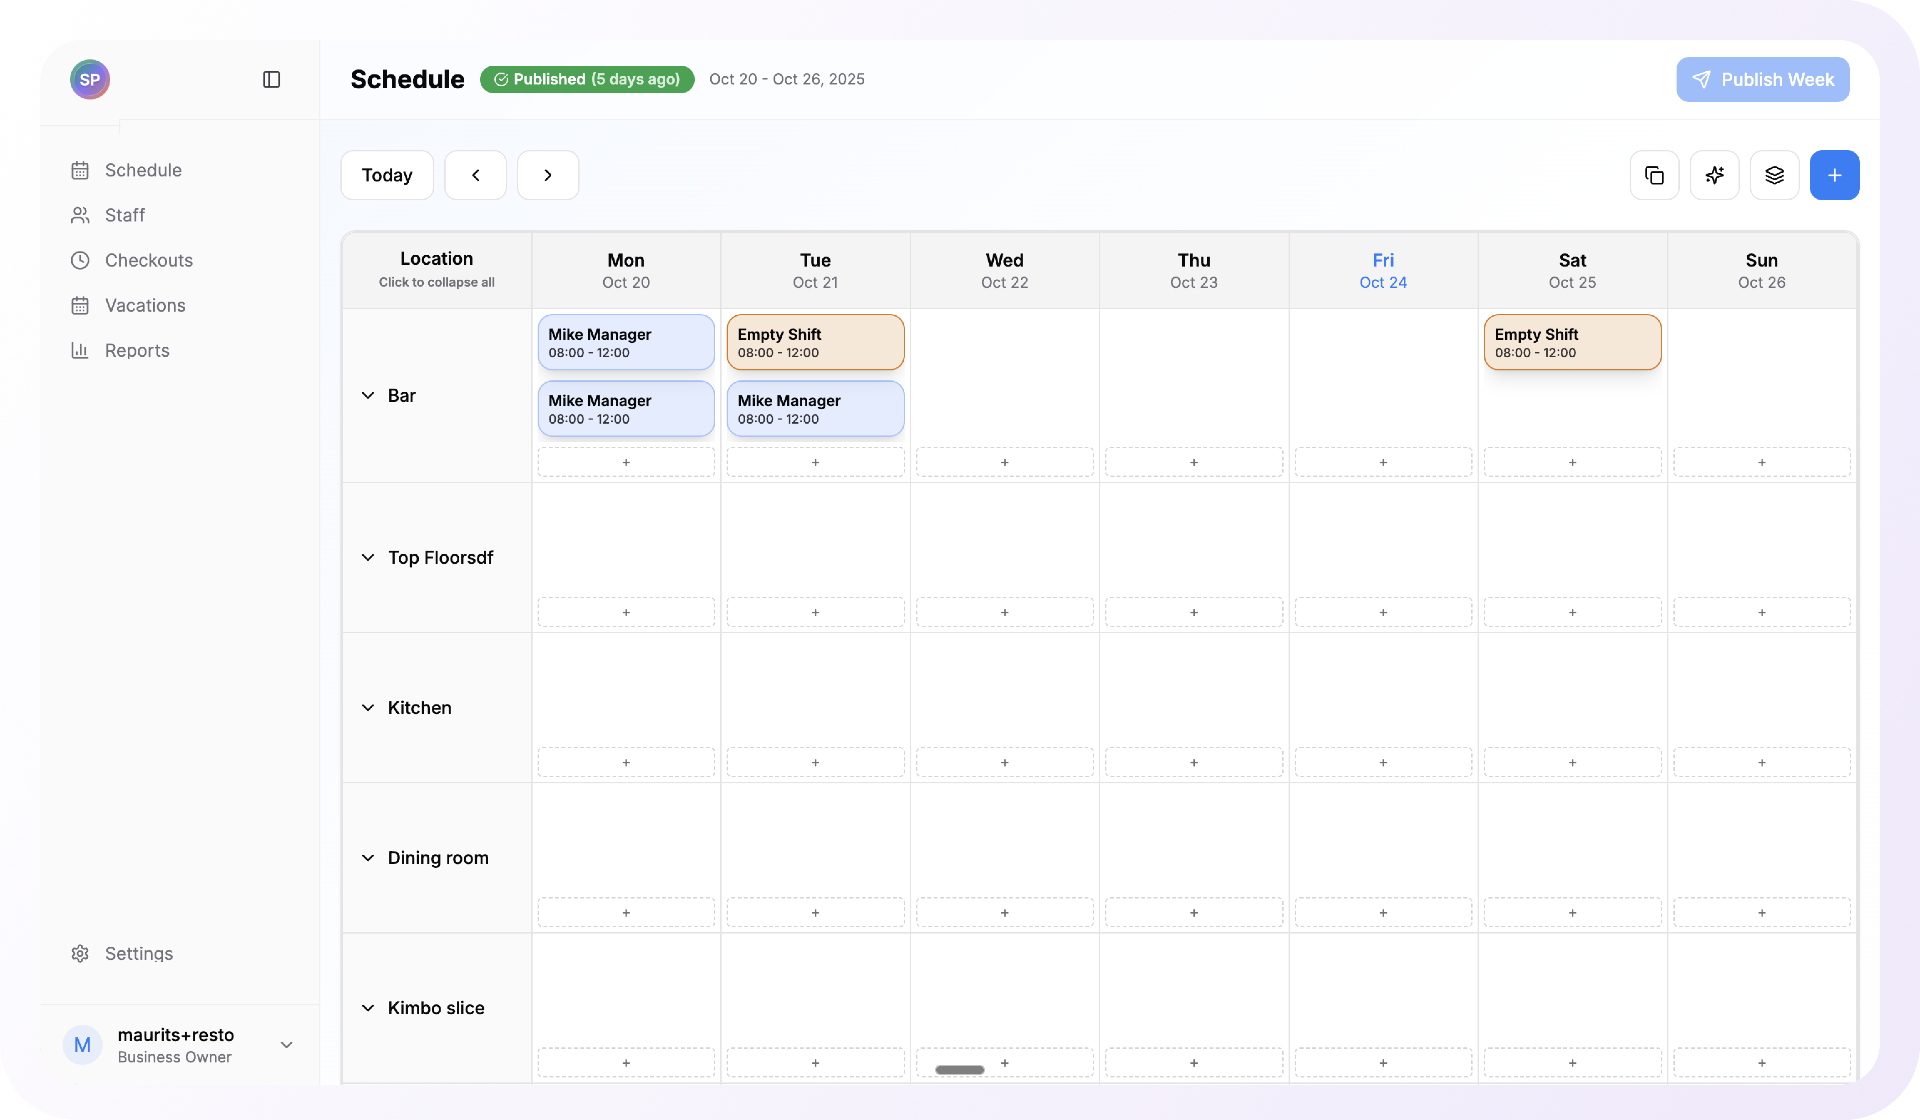
Task: Go to next week with right arrow
Action: (x=548, y=175)
